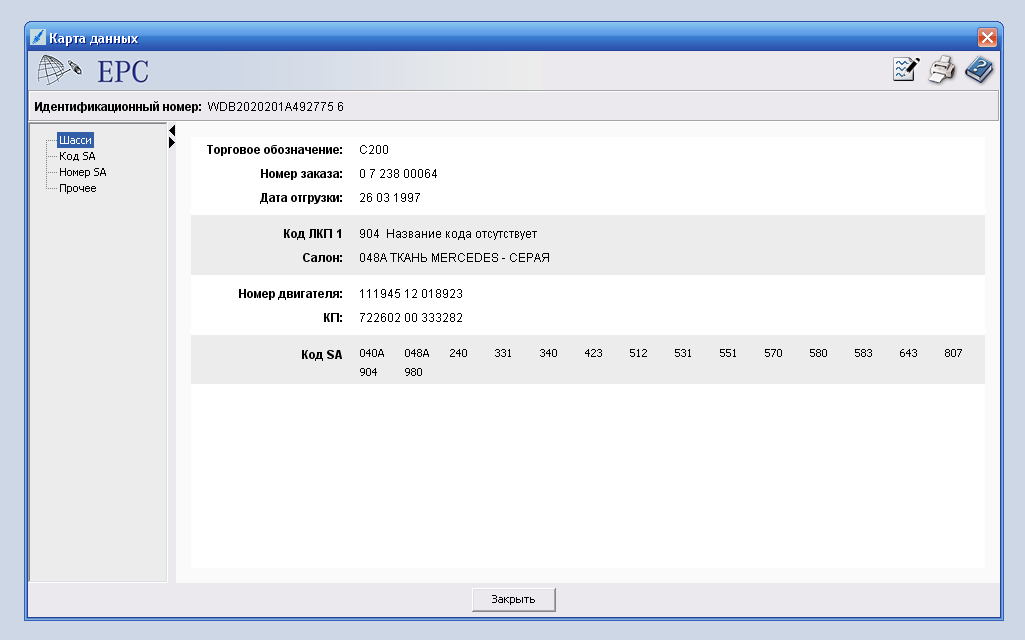Click SA code 040A
1025x640 pixels.
click(x=372, y=353)
